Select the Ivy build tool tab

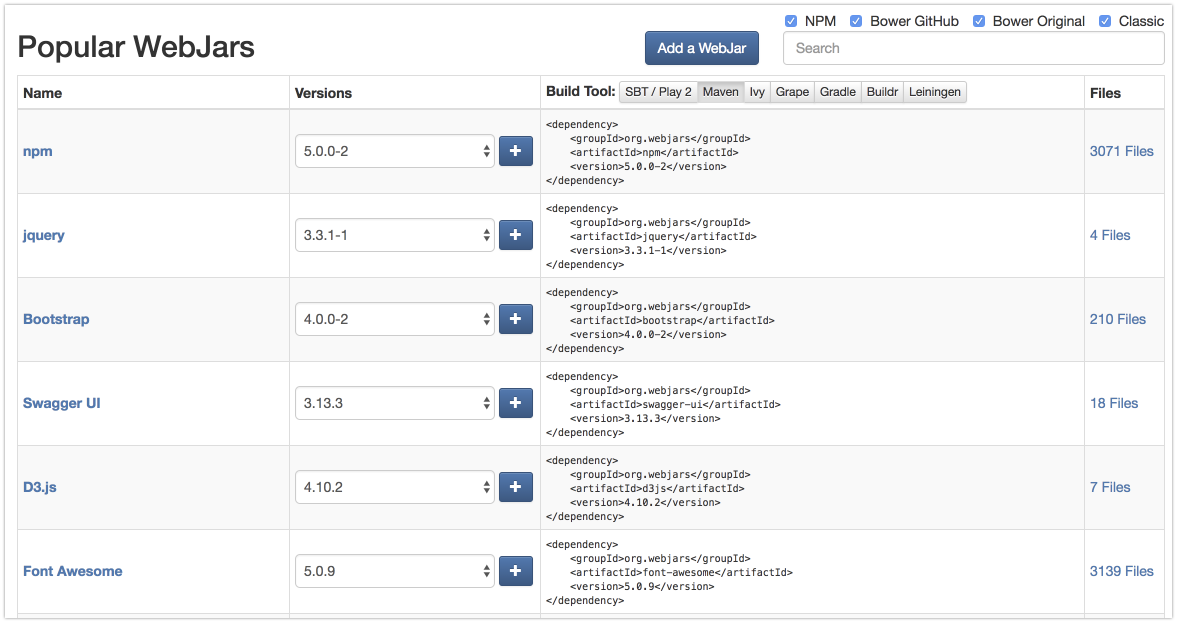click(757, 92)
